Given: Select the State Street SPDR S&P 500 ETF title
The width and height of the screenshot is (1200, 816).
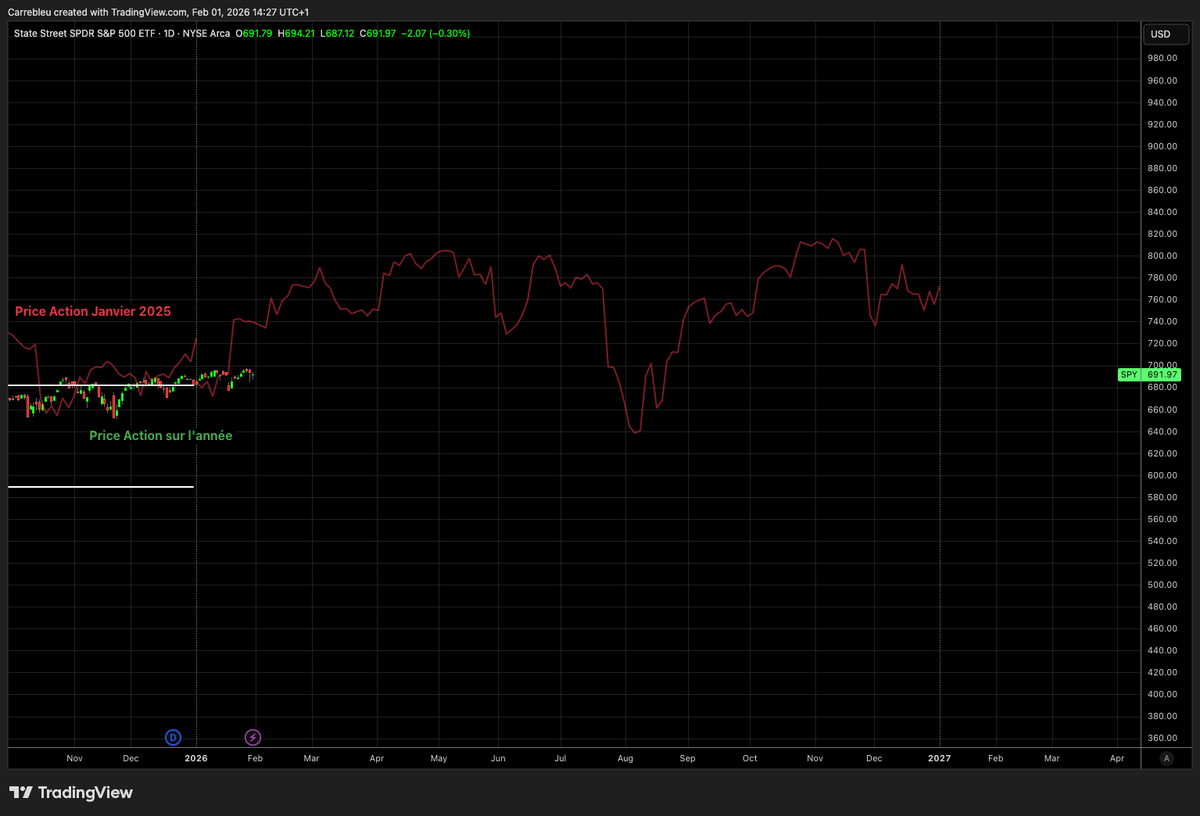Looking at the screenshot, I should click(86, 33).
